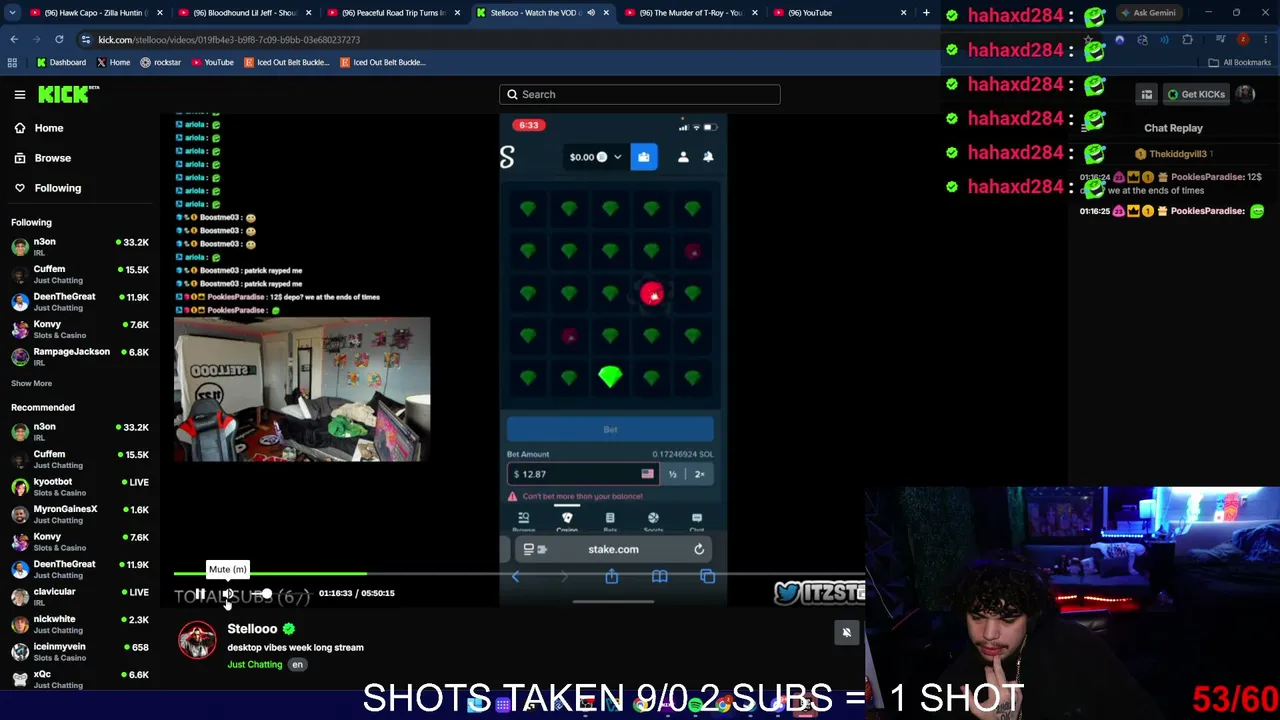Viewport: 1280px width, 720px height.
Task: Mute the Stellooo tab audio indicator
Action: 590,13
